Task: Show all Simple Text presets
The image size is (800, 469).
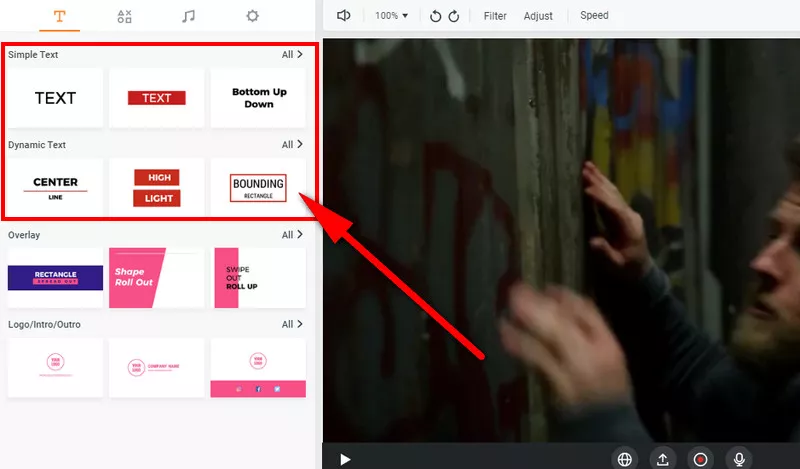Action: point(292,54)
